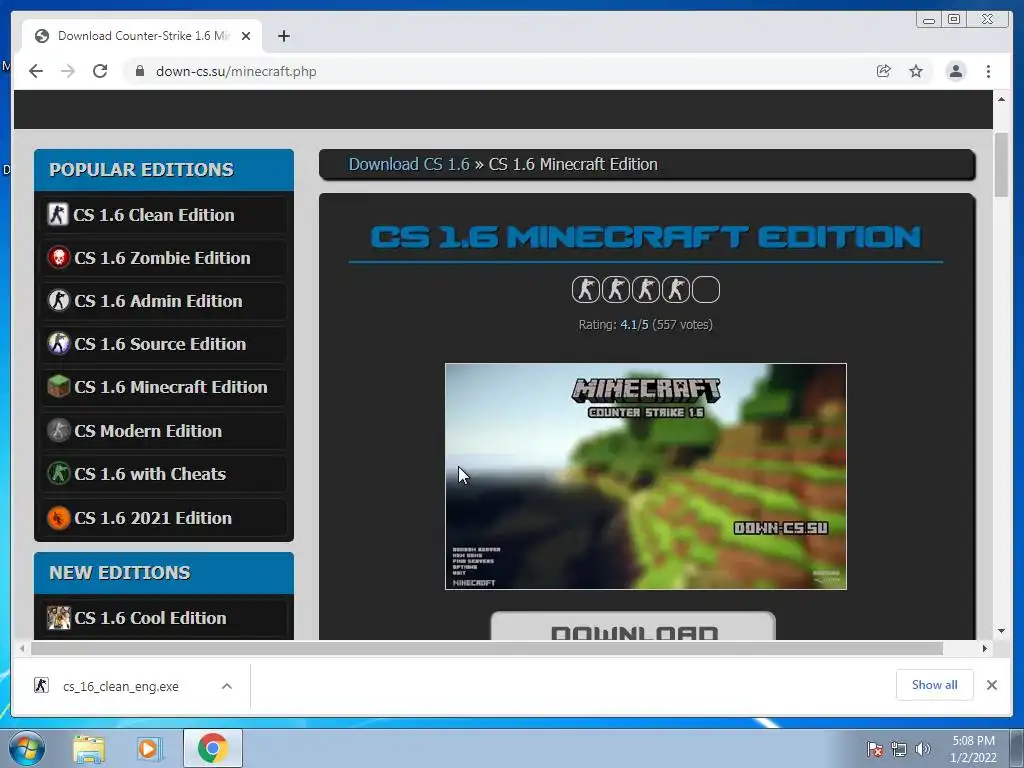Screen dimensions: 1024x768
Task: Click the padlock site info icon
Action: [x=139, y=71]
